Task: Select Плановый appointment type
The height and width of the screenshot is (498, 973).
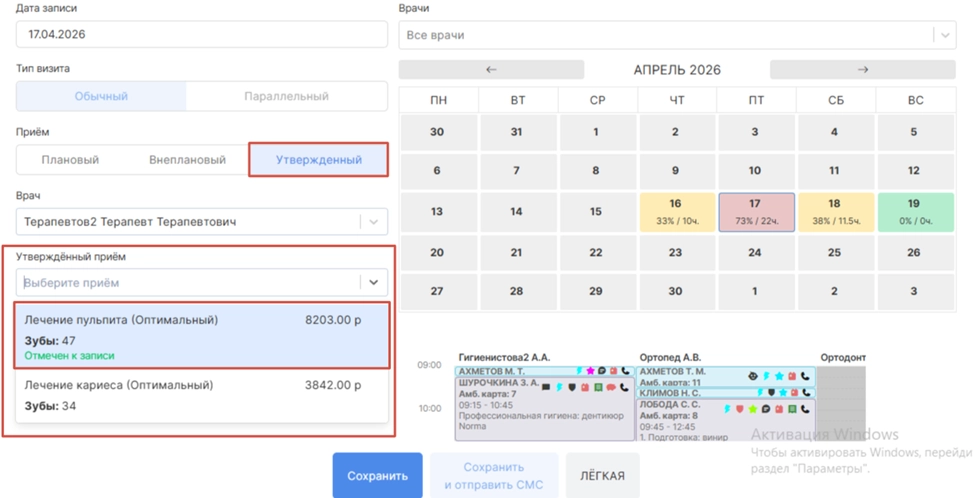Action: (x=70, y=160)
